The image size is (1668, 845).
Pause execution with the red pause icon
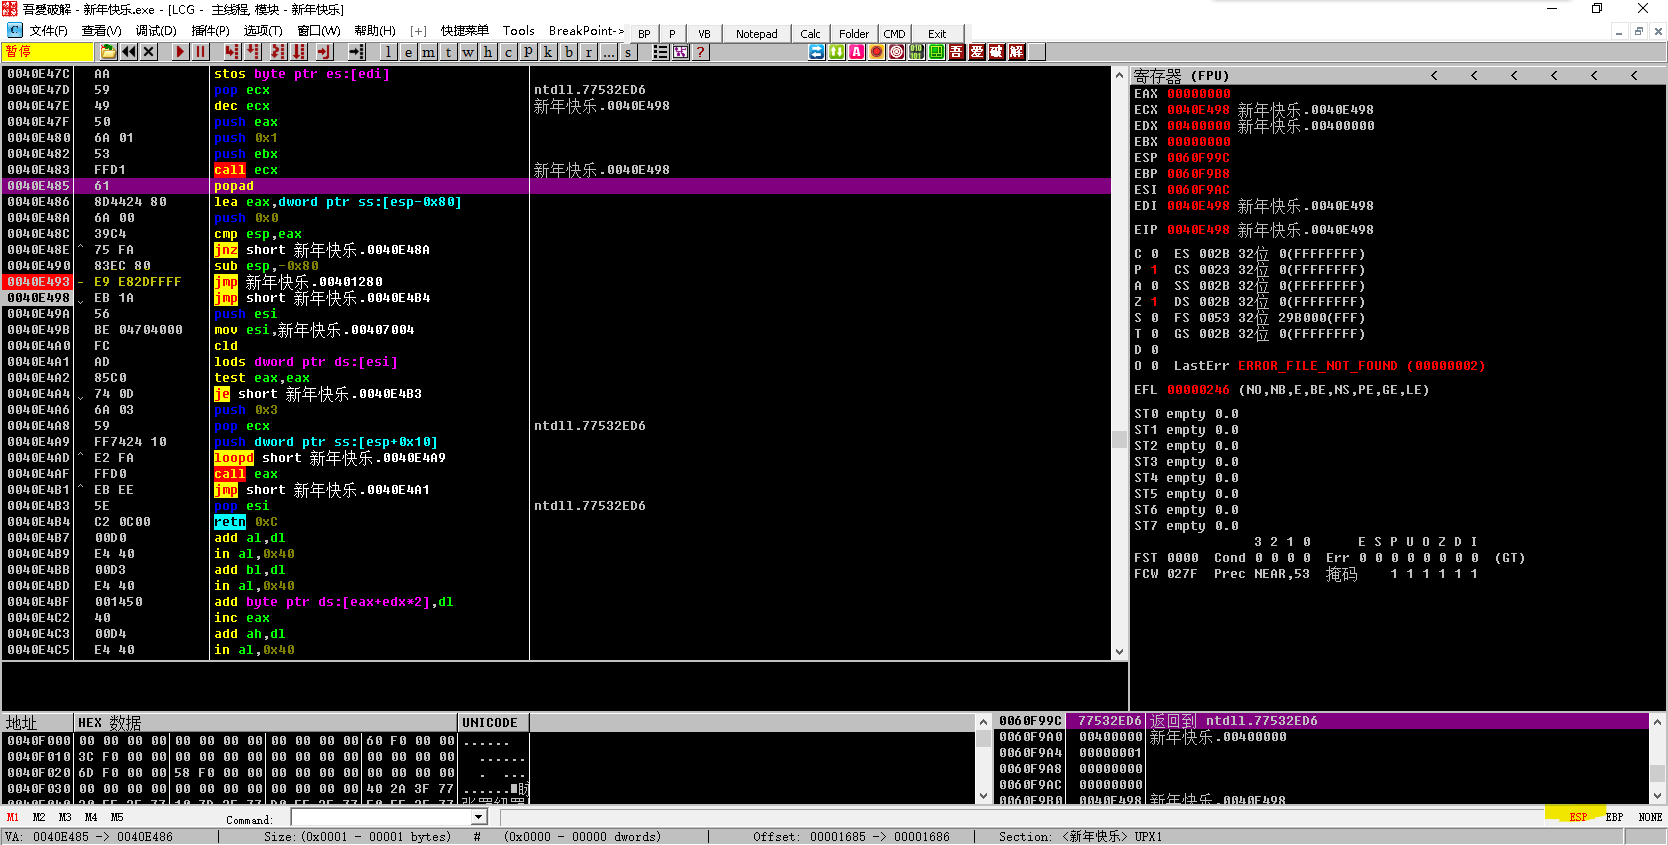pos(200,52)
